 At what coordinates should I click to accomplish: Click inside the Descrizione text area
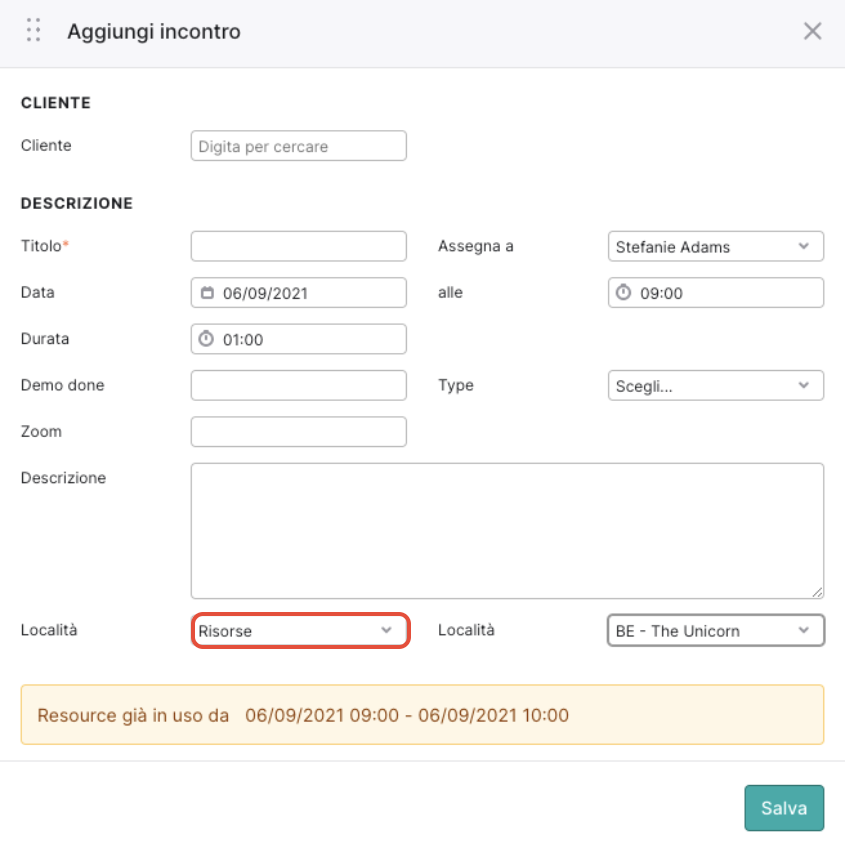tap(507, 531)
